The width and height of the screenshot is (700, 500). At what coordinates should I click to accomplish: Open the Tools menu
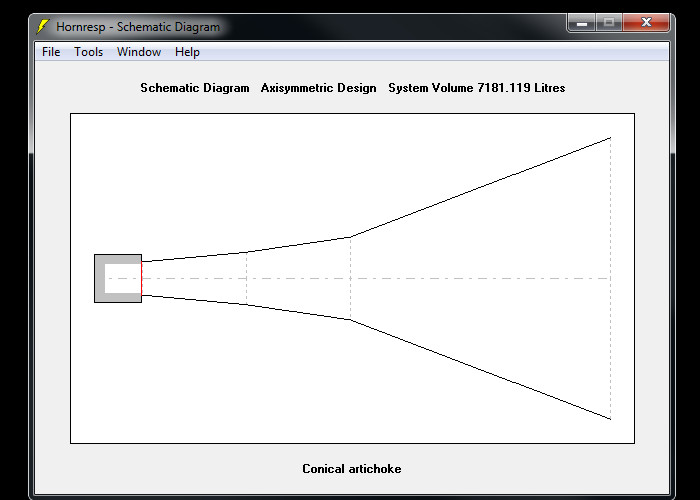click(x=88, y=52)
